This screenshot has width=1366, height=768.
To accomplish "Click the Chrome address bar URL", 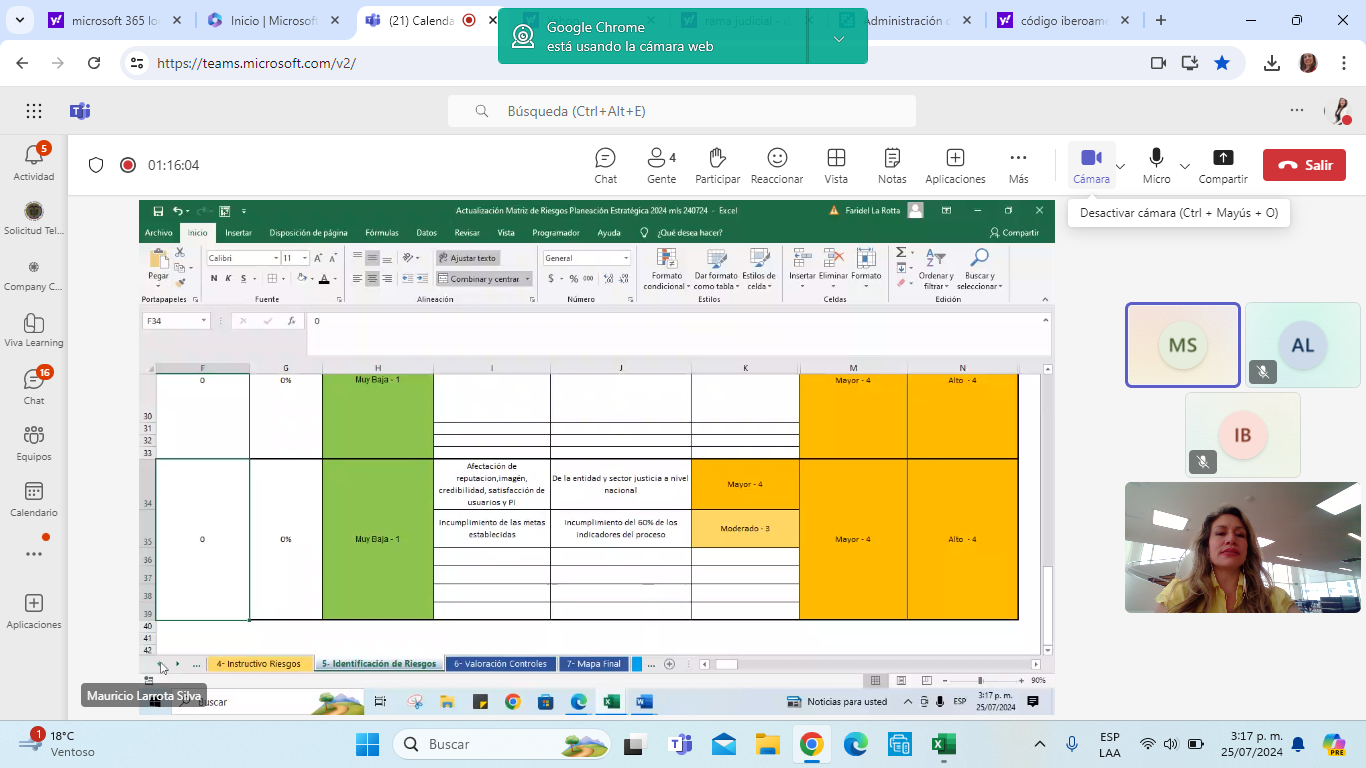I will pyautogui.click(x=256, y=63).
